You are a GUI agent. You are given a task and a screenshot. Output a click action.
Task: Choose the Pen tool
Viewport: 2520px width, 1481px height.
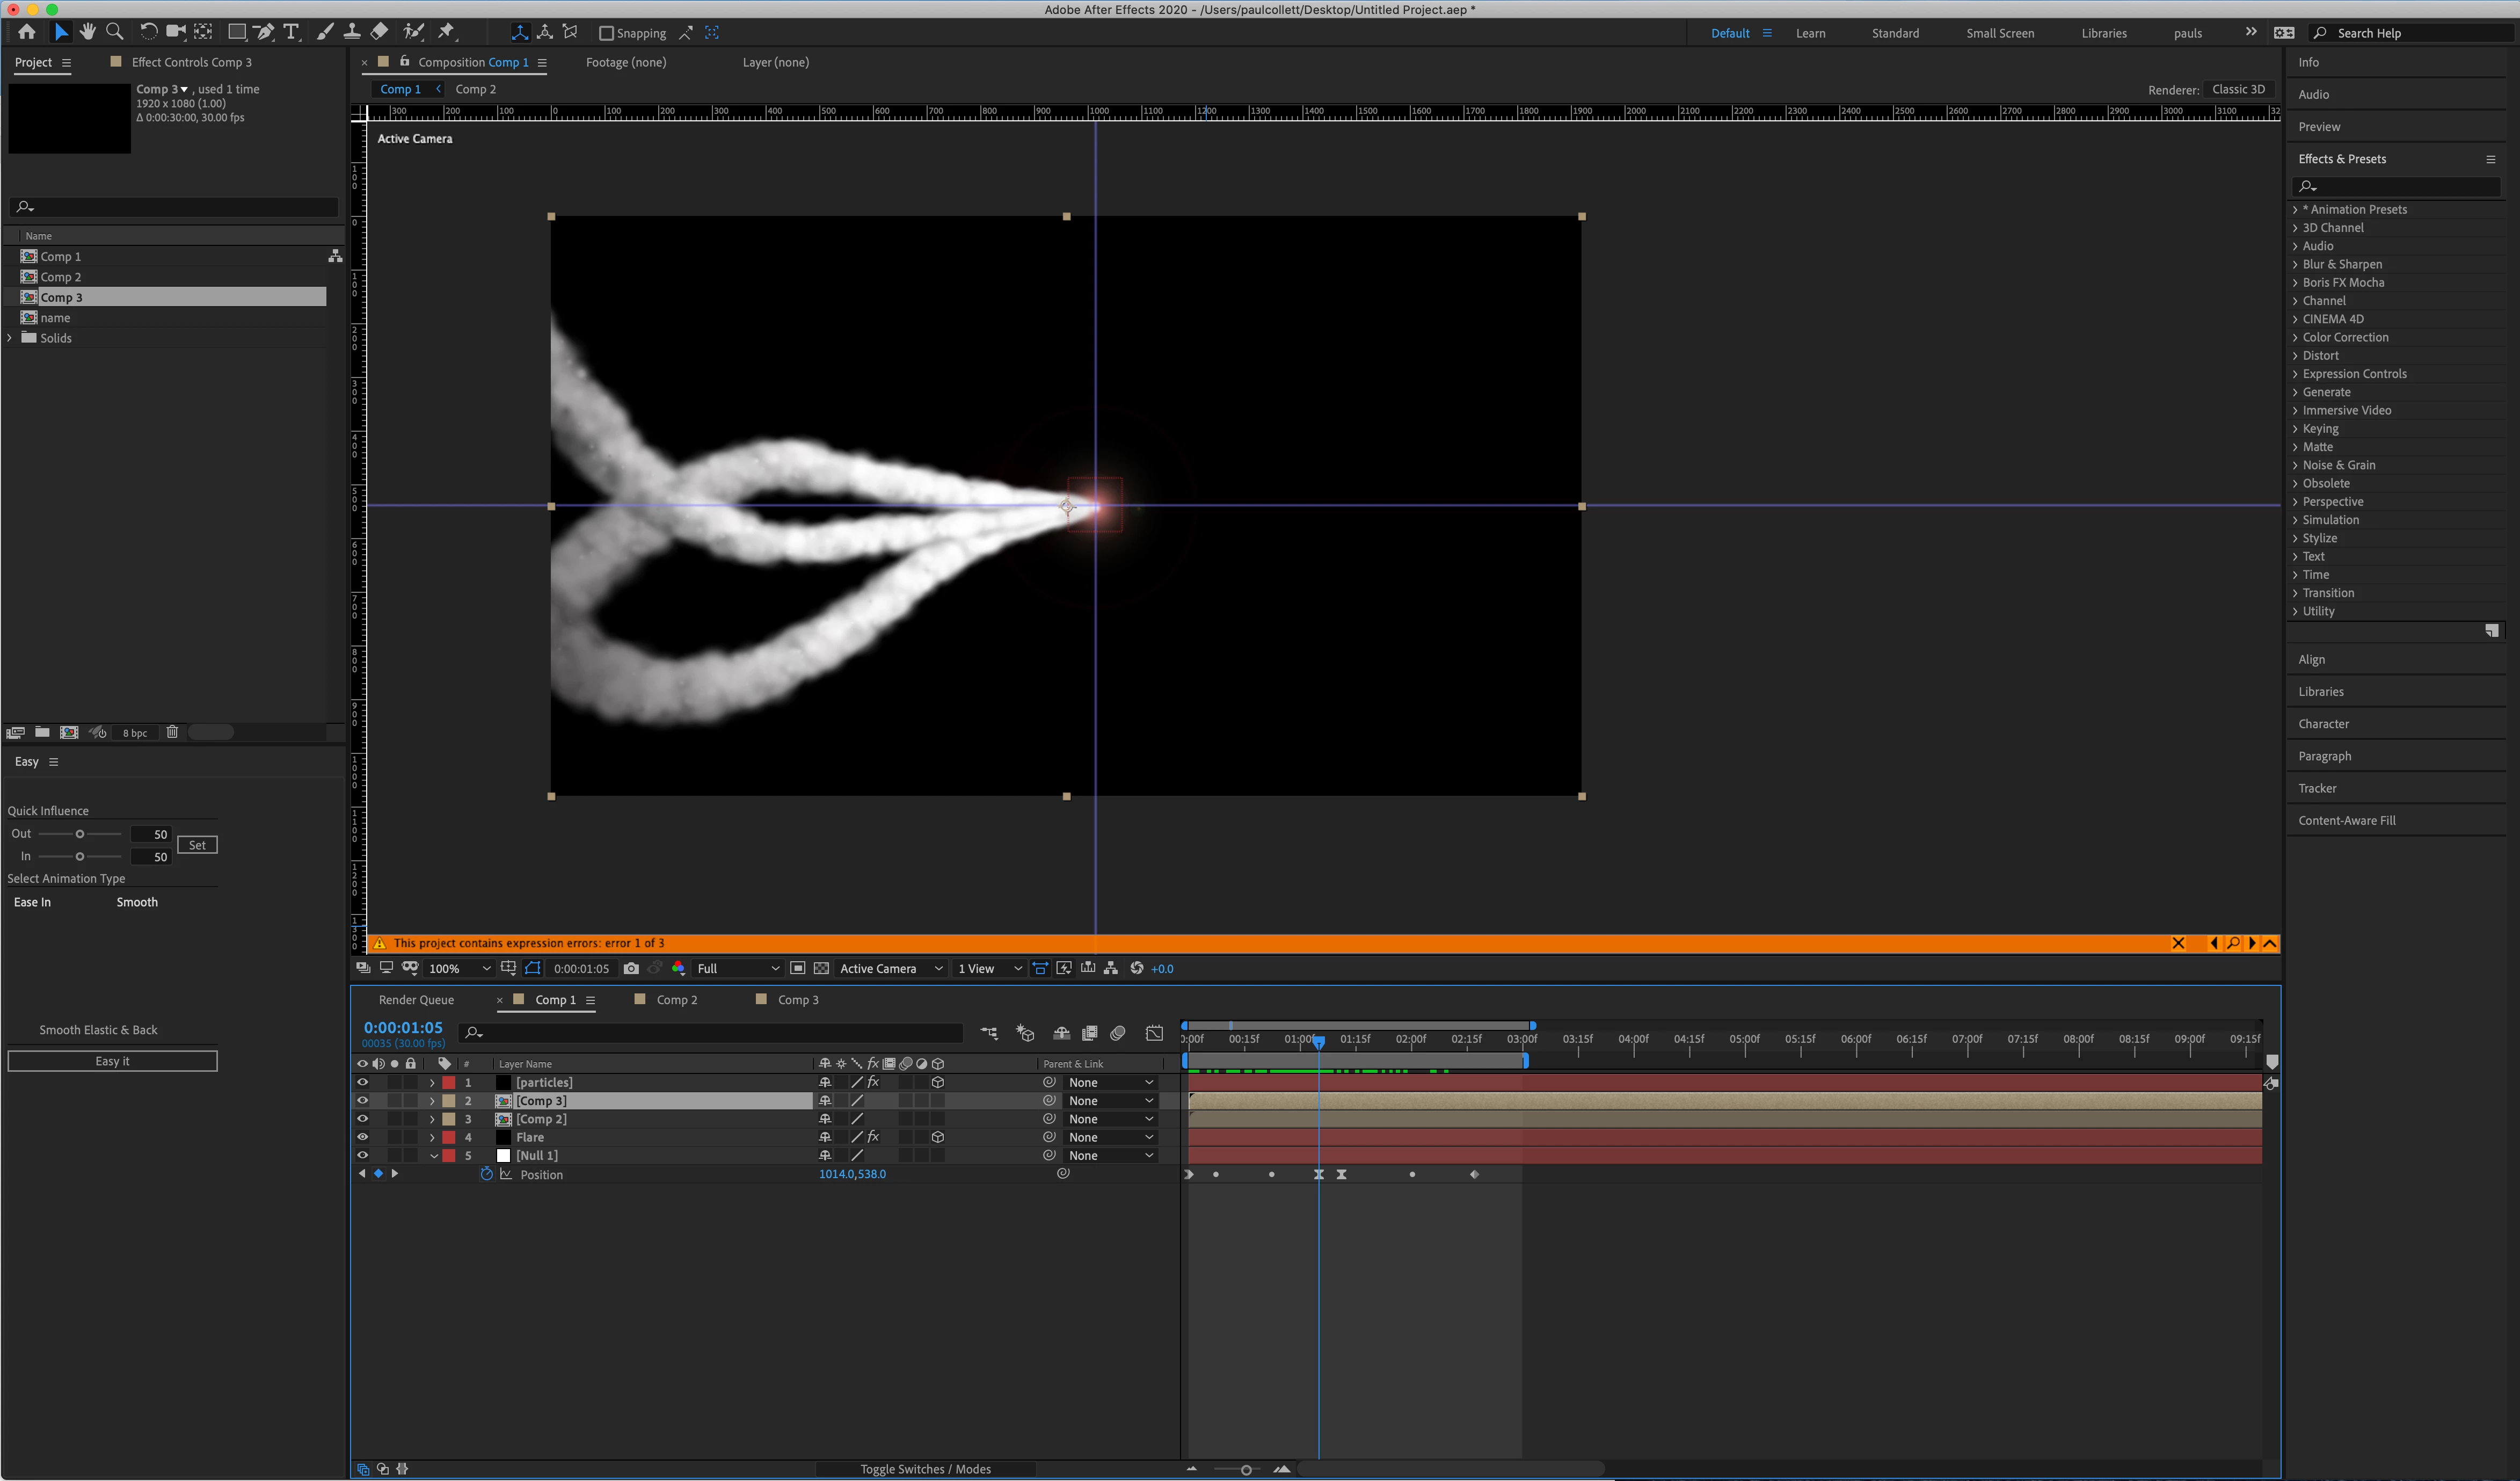(264, 32)
